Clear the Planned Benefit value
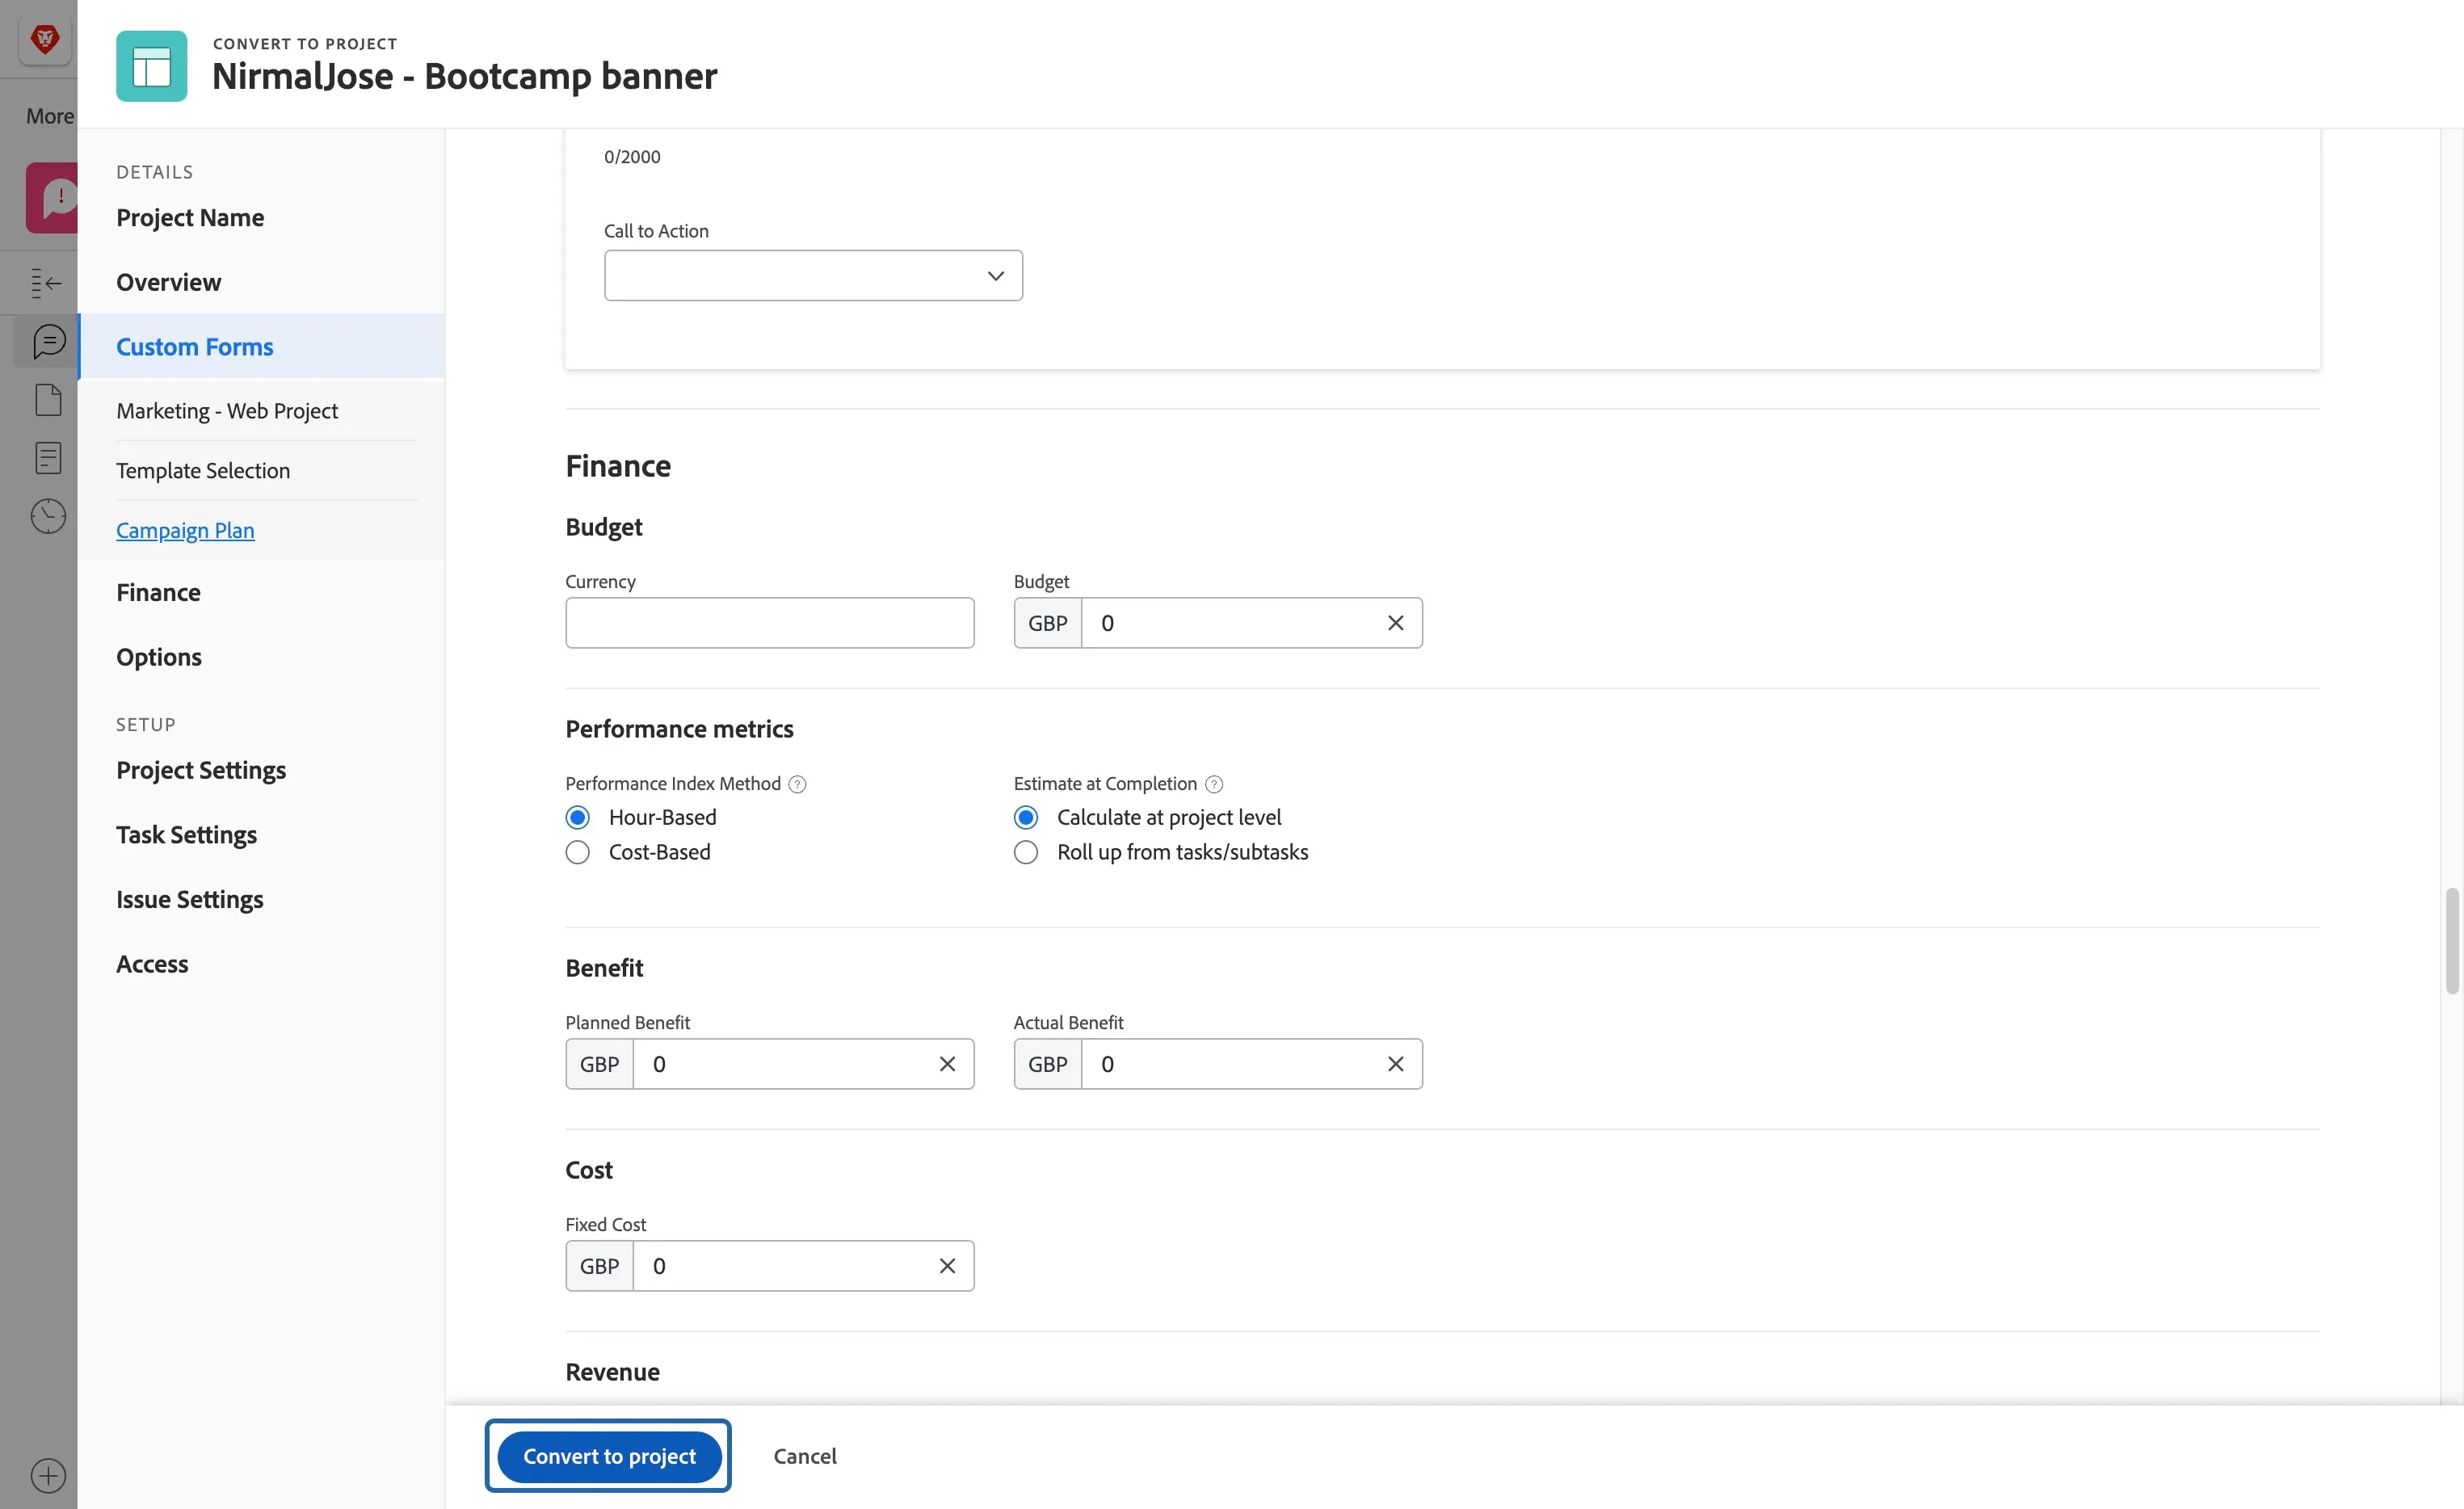 947,1064
